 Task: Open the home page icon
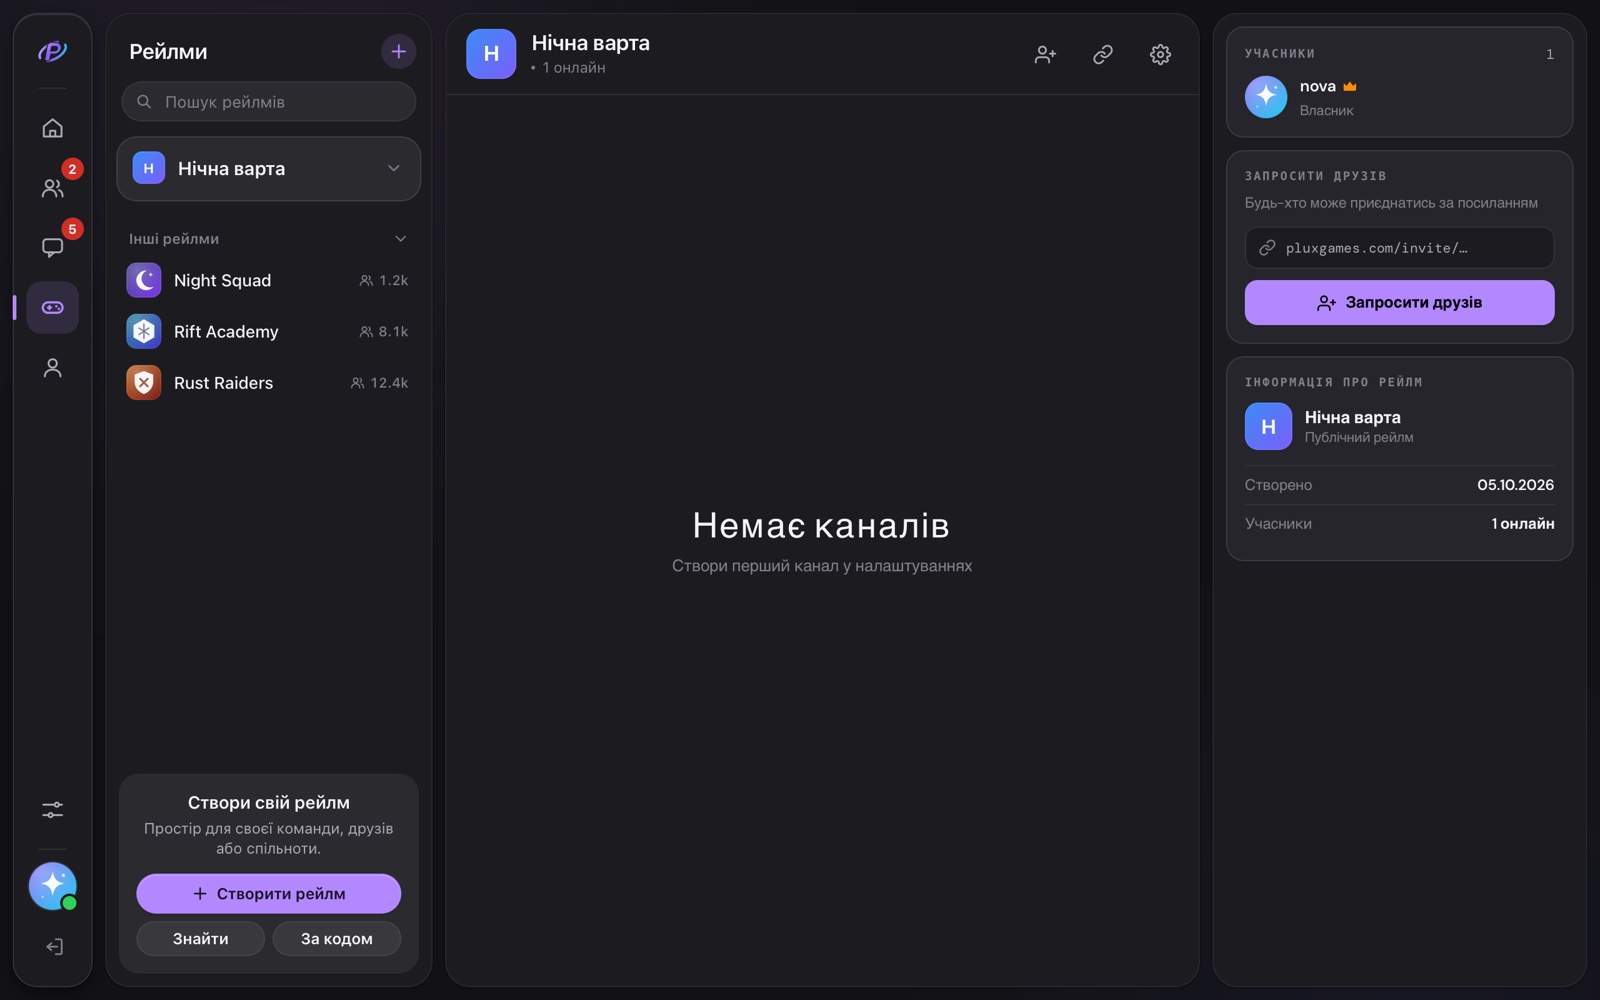(x=52, y=128)
